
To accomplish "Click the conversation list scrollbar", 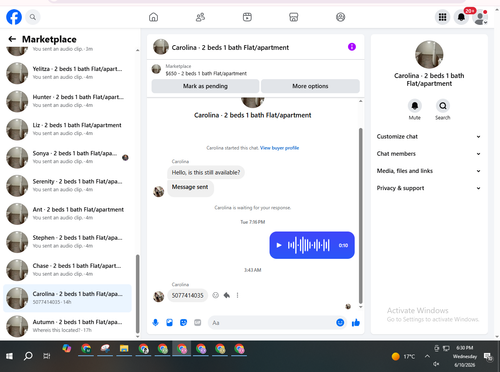I will [137, 293].
